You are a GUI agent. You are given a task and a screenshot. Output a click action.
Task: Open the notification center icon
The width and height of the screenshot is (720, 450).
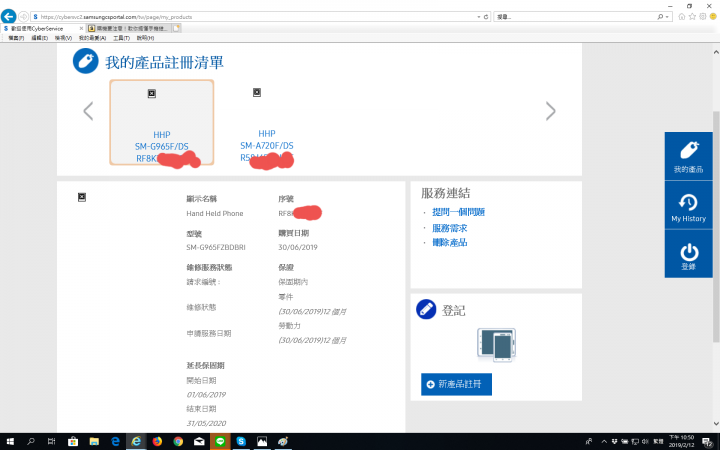click(x=708, y=442)
